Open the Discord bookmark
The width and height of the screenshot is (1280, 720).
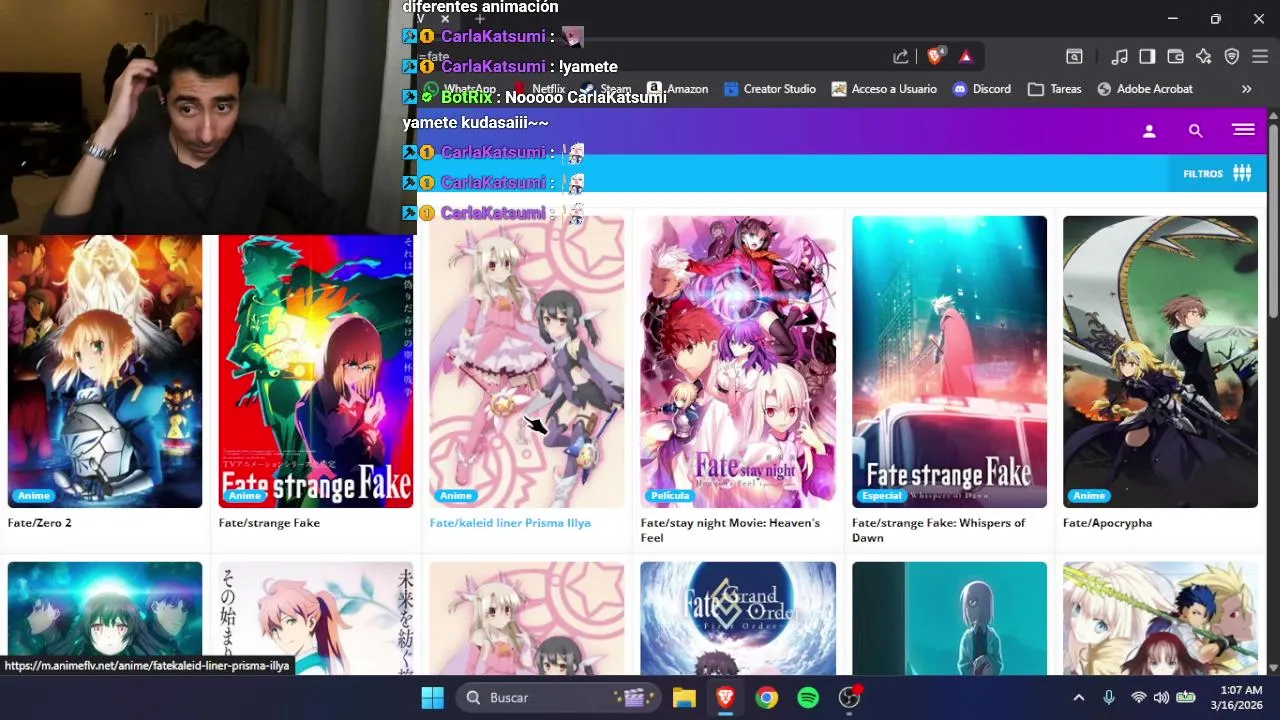(981, 89)
